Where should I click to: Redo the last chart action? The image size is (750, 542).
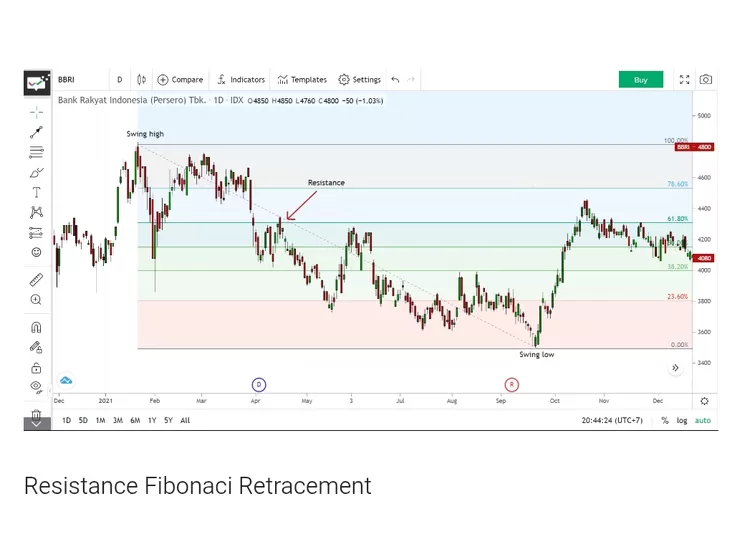click(x=411, y=79)
